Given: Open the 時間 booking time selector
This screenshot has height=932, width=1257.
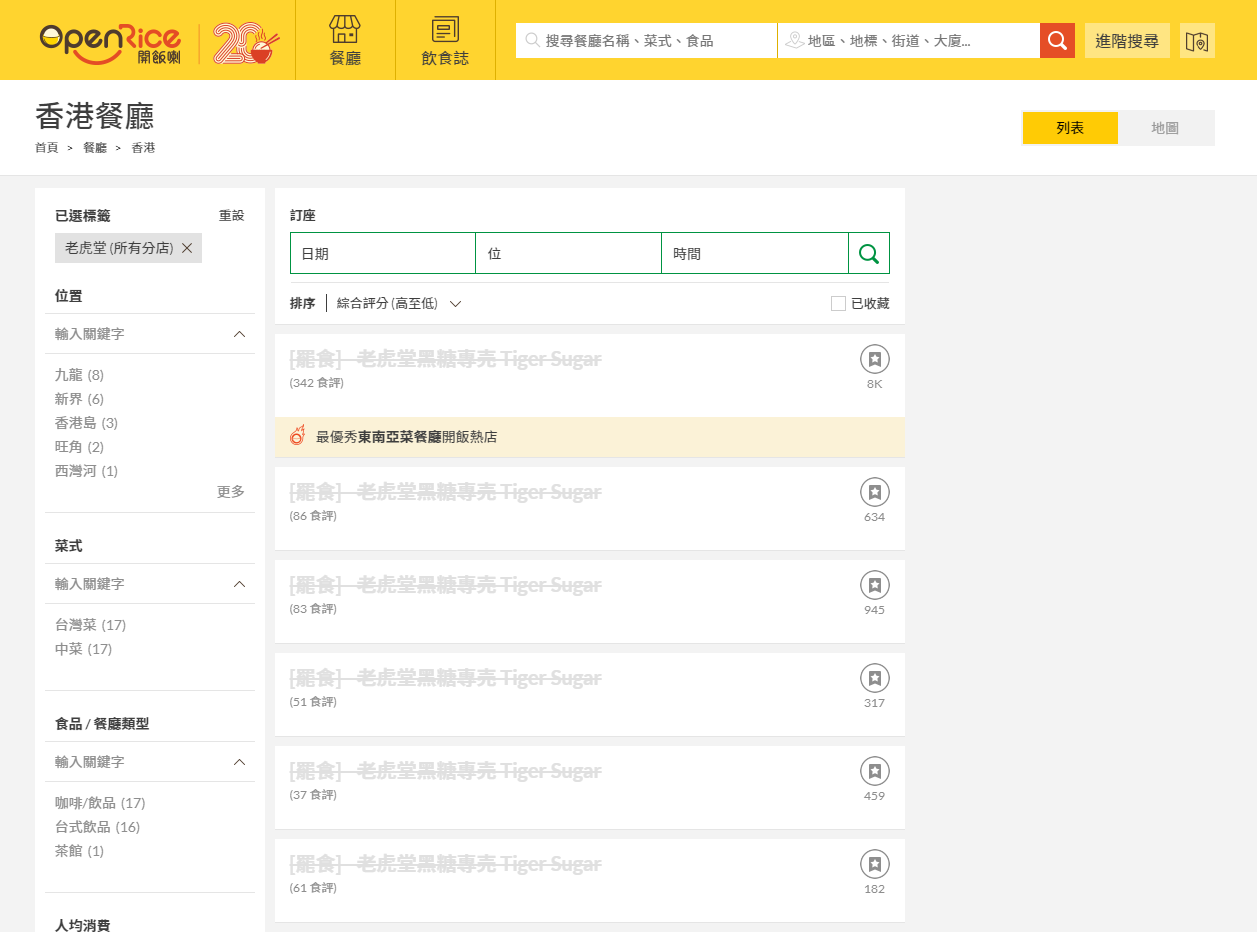Looking at the screenshot, I should 755,253.
